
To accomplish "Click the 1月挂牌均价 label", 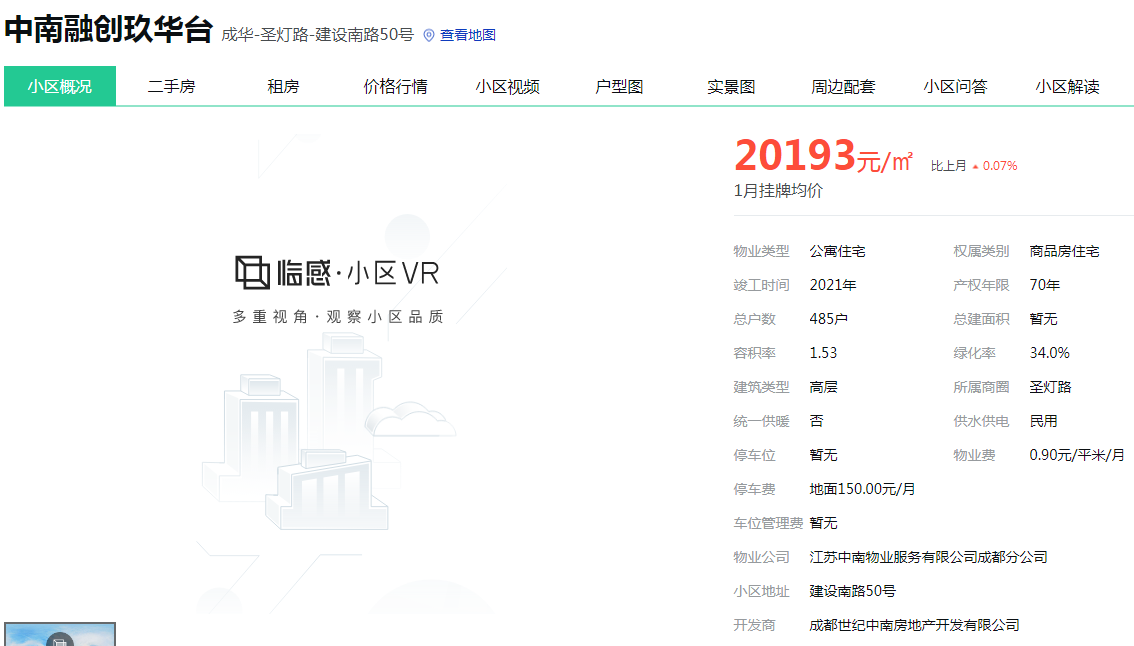I will 778,190.
